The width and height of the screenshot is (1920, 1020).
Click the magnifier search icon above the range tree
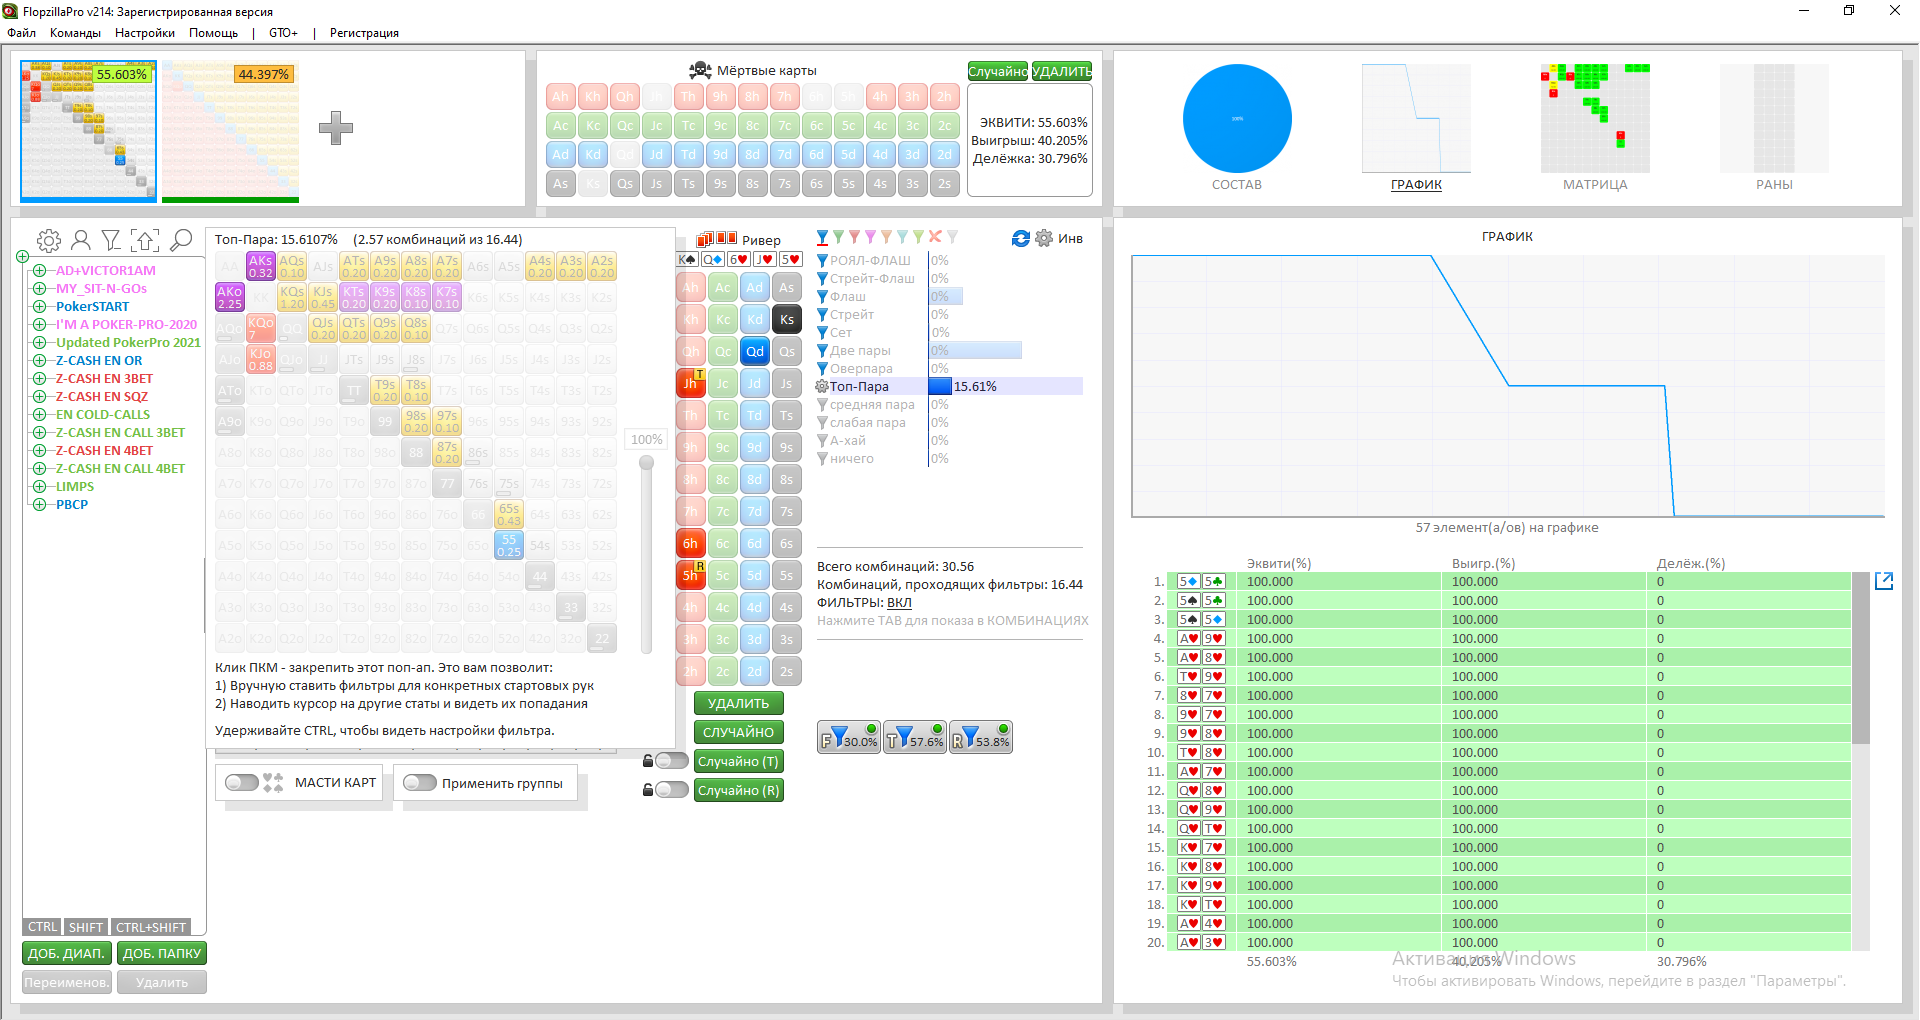(181, 240)
